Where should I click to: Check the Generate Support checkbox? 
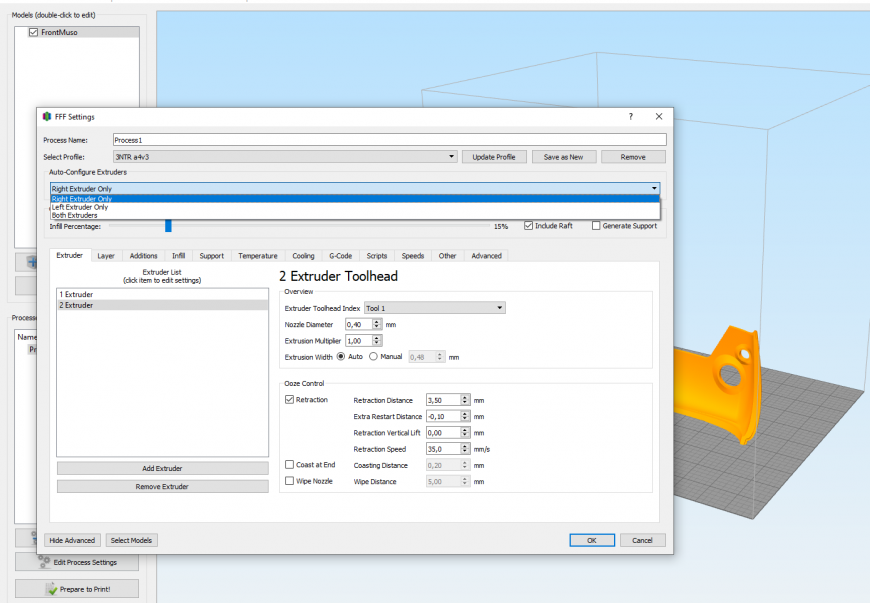[596, 225]
